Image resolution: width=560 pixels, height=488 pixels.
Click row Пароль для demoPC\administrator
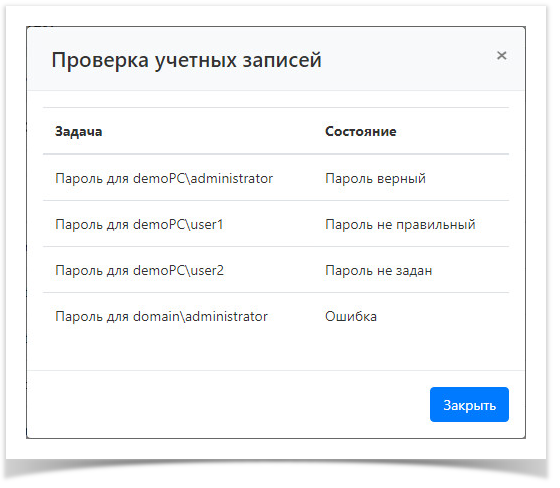(276, 178)
